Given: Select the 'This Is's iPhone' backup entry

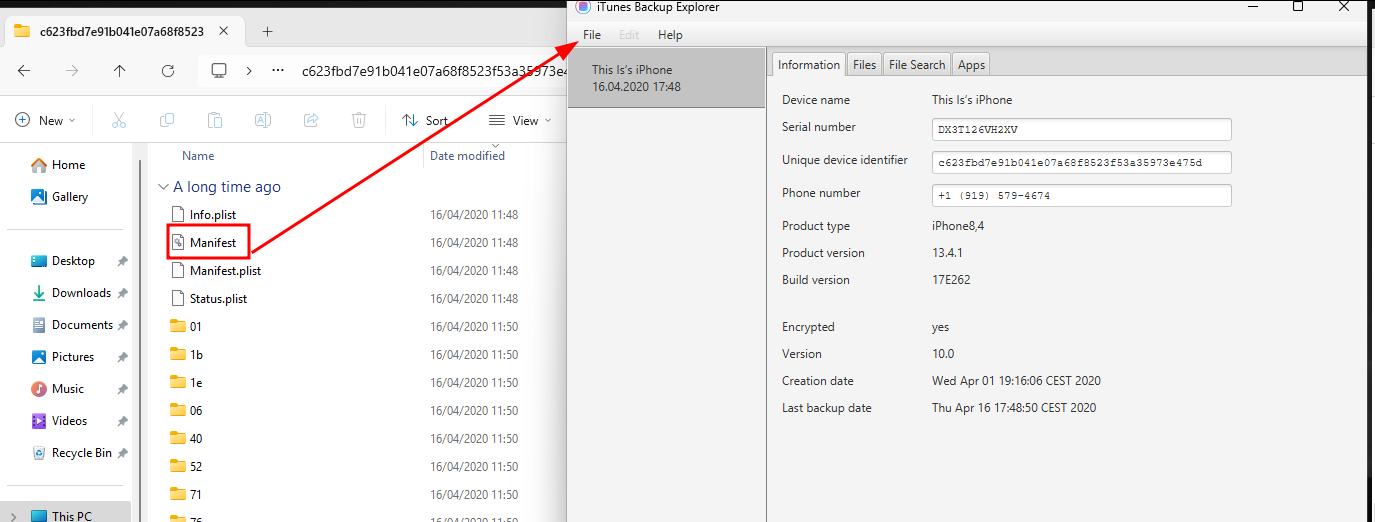Looking at the screenshot, I should 666,78.
